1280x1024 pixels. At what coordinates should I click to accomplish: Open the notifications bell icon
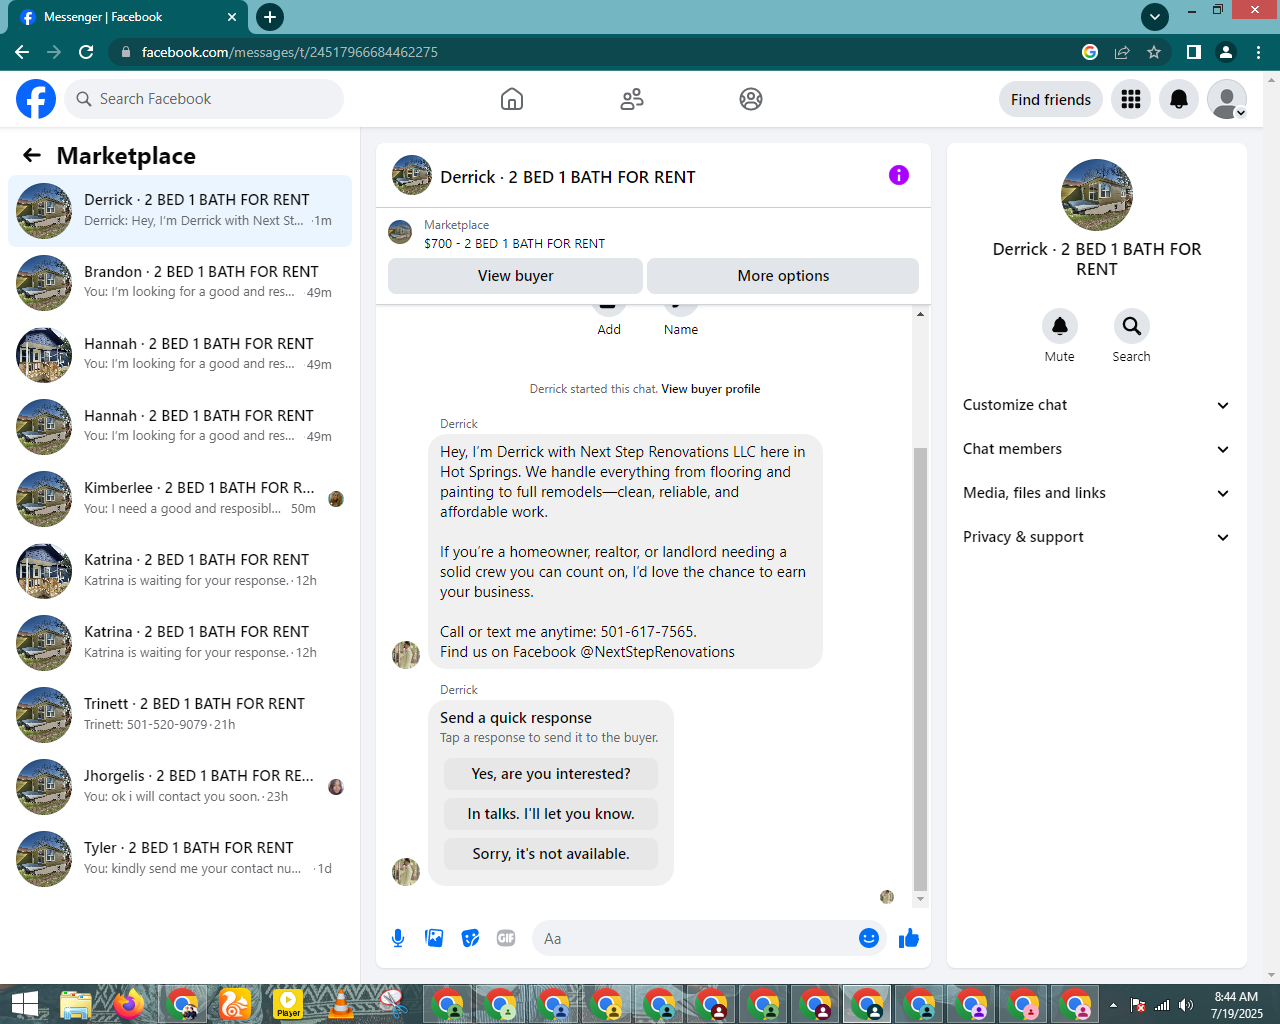[1179, 99]
